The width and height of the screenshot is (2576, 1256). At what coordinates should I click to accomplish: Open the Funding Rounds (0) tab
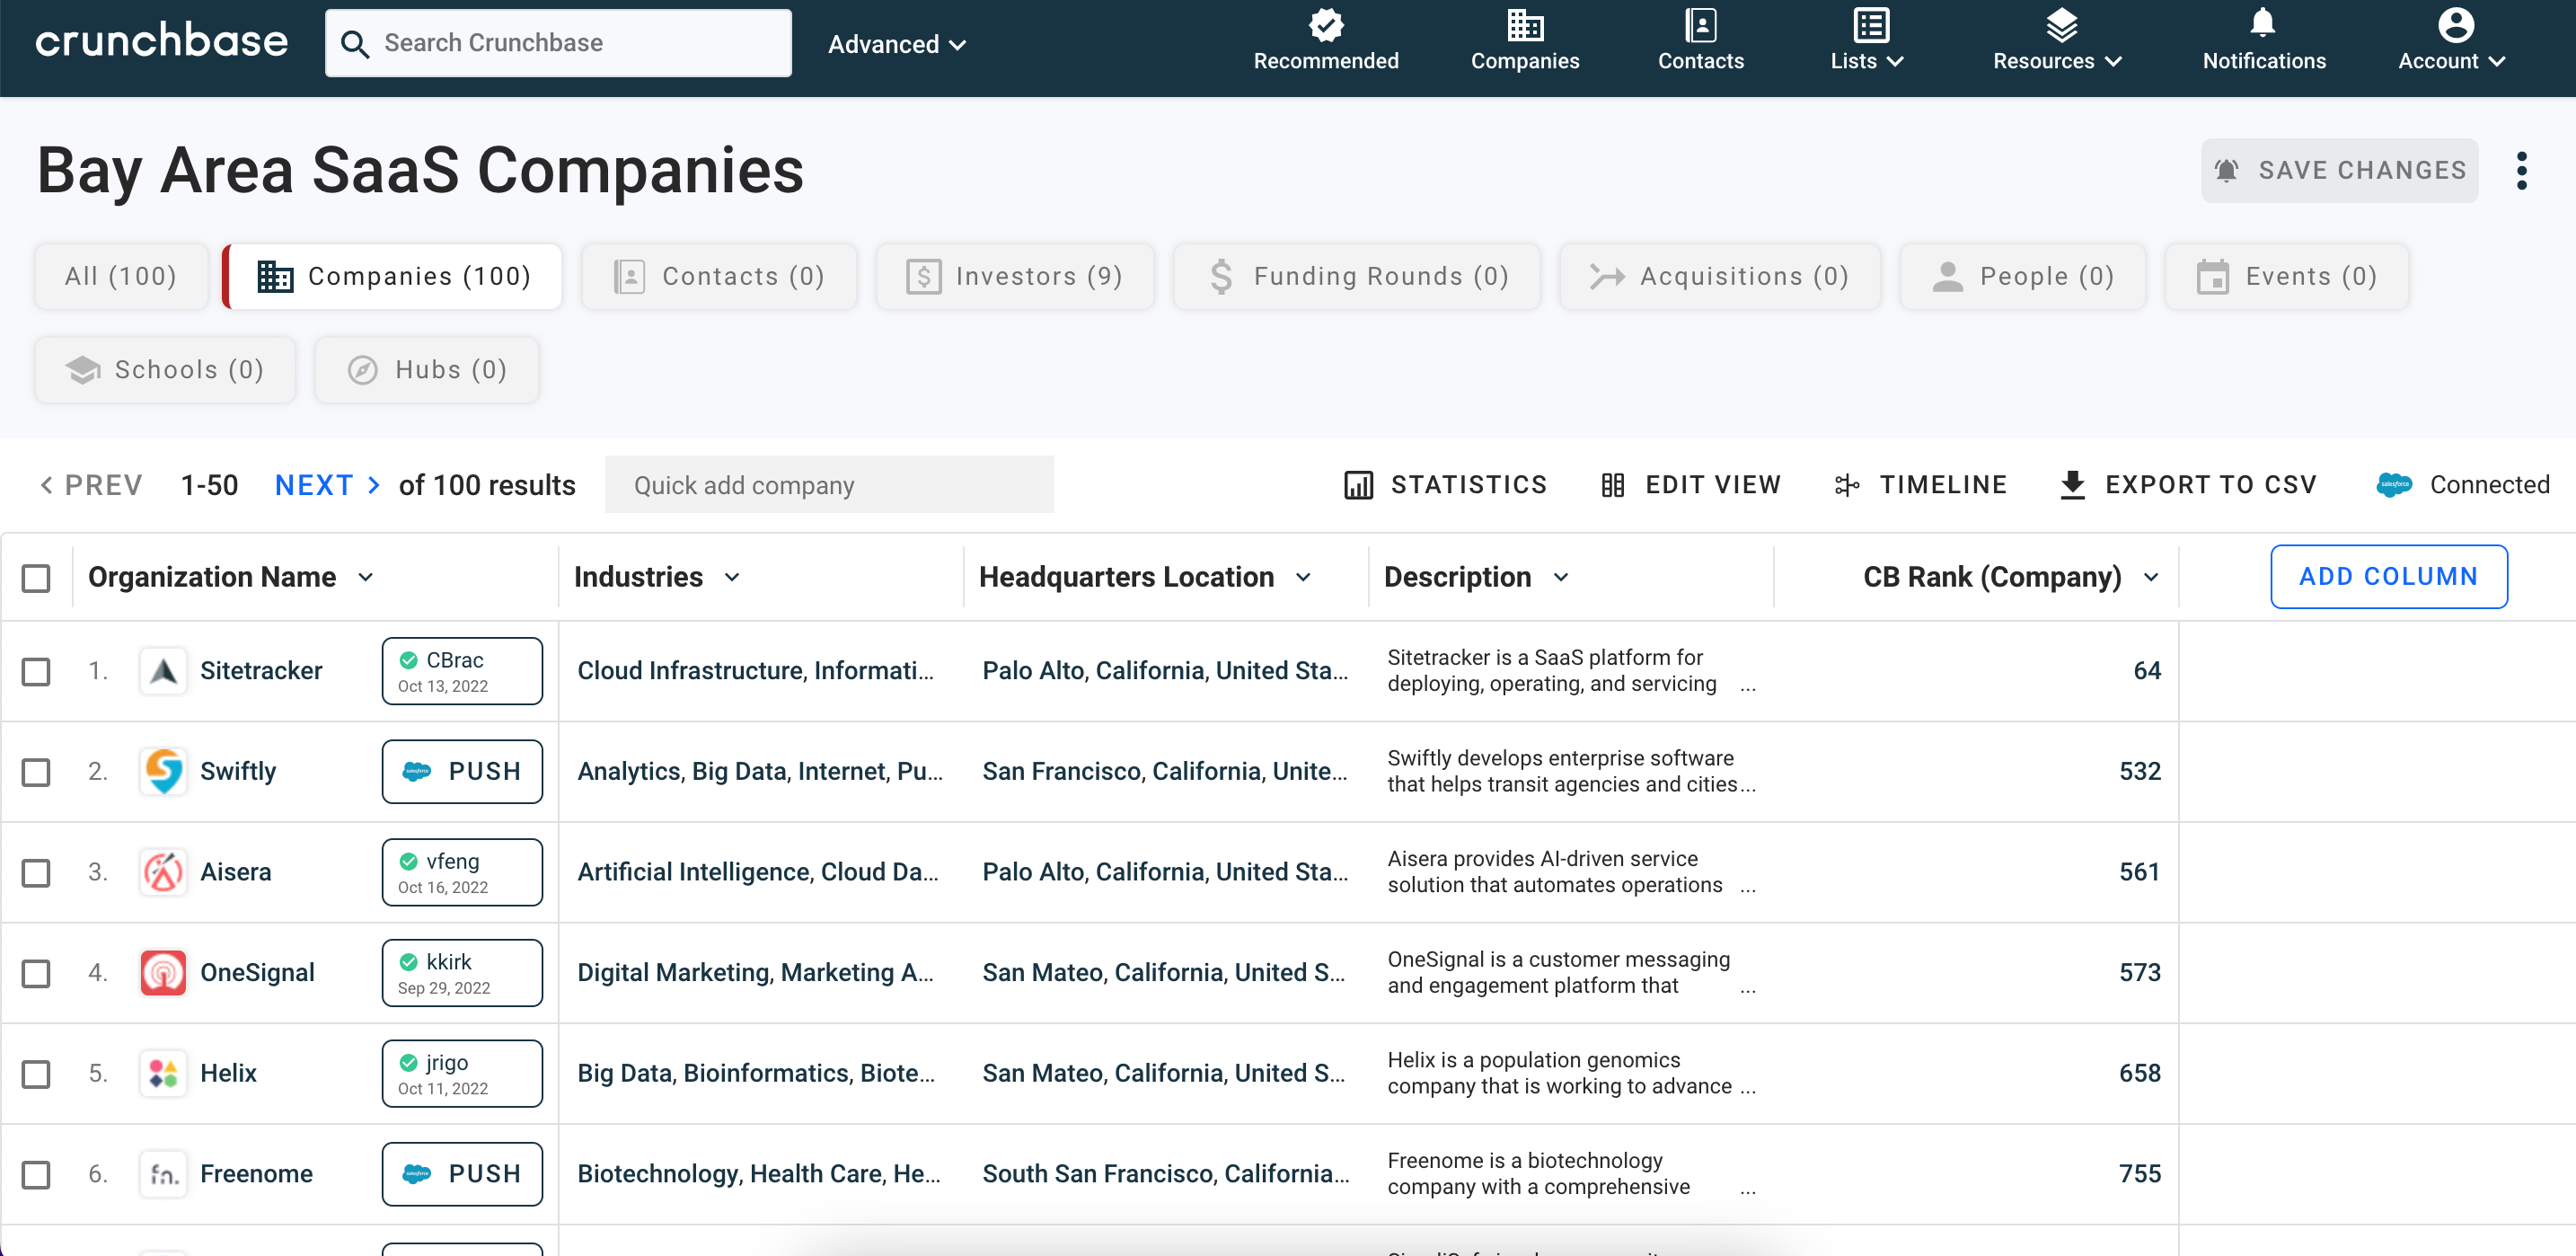[1357, 276]
